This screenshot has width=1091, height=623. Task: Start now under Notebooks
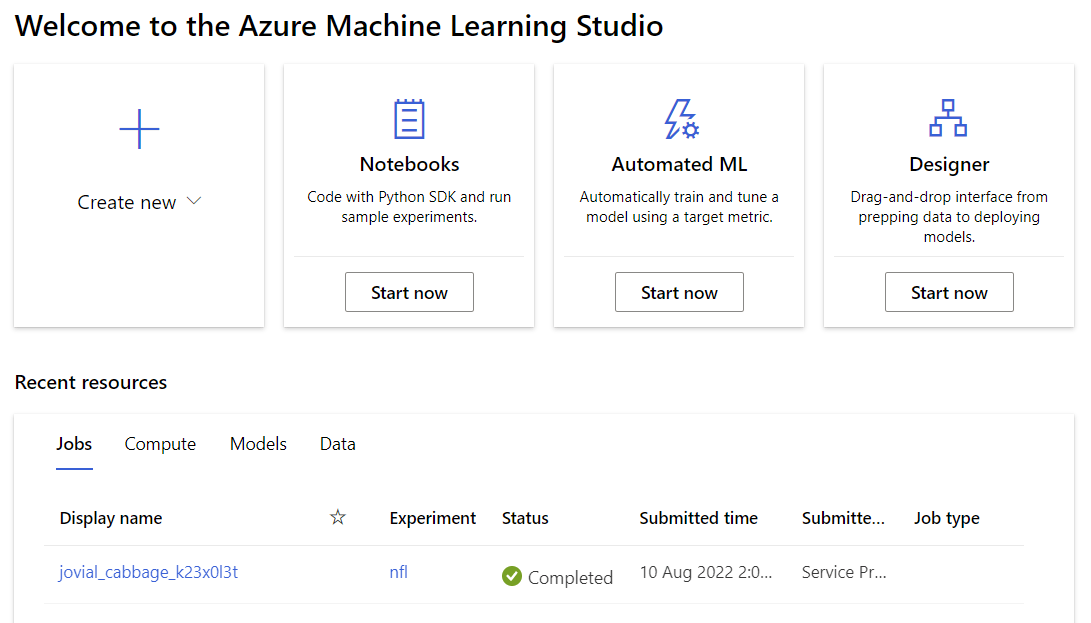click(409, 292)
